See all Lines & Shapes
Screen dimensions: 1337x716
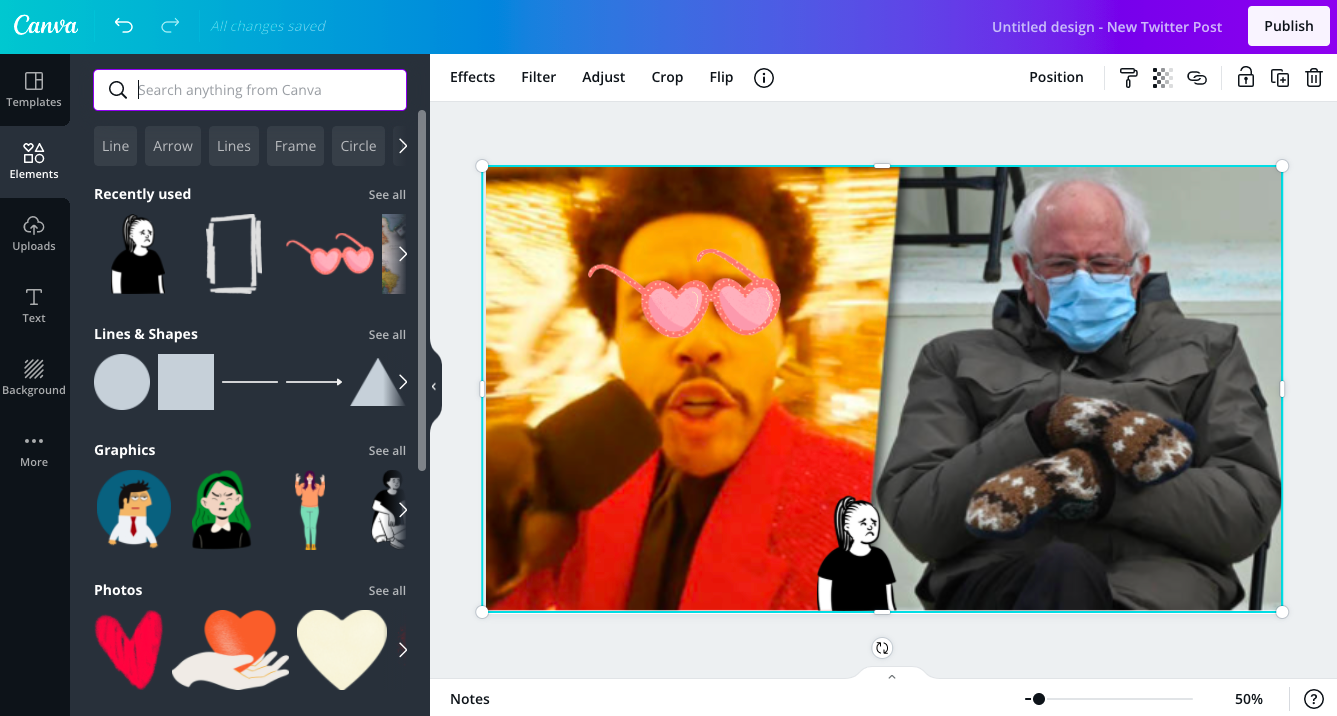pos(387,334)
